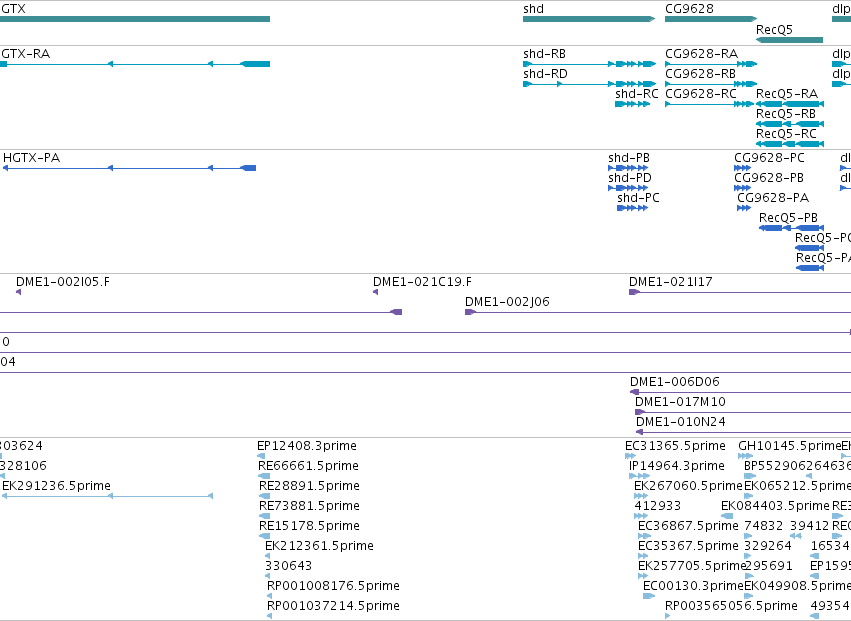
Task: Click the 412933 EST label
Action: 657,506
